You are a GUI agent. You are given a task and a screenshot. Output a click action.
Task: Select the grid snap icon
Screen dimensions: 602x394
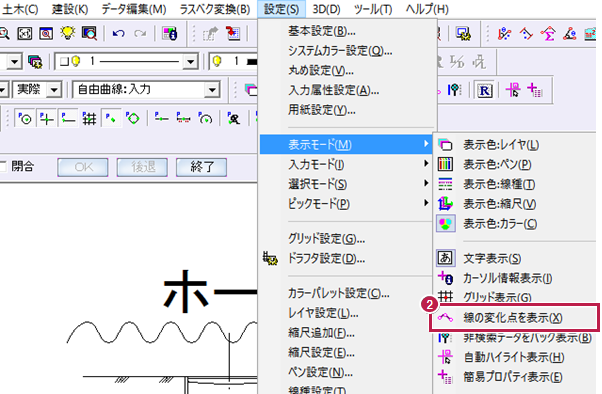tap(89, 119)
